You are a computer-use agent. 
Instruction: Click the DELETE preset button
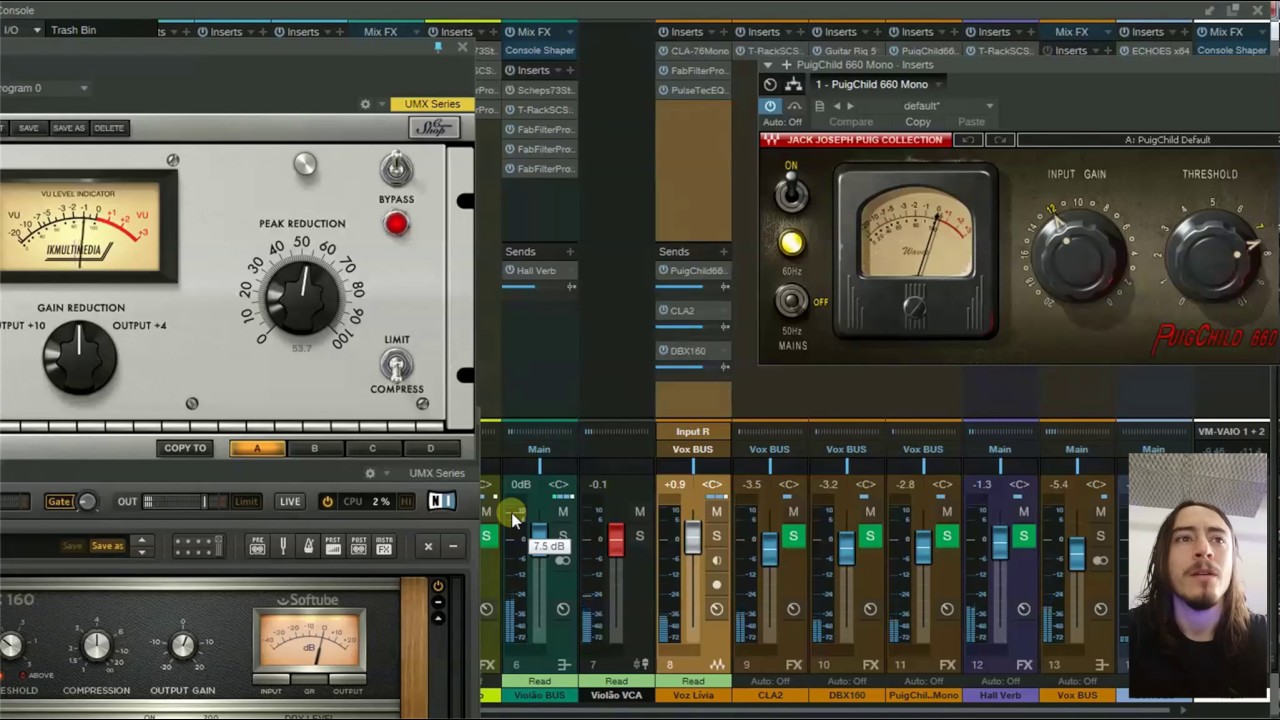(109, 128)
